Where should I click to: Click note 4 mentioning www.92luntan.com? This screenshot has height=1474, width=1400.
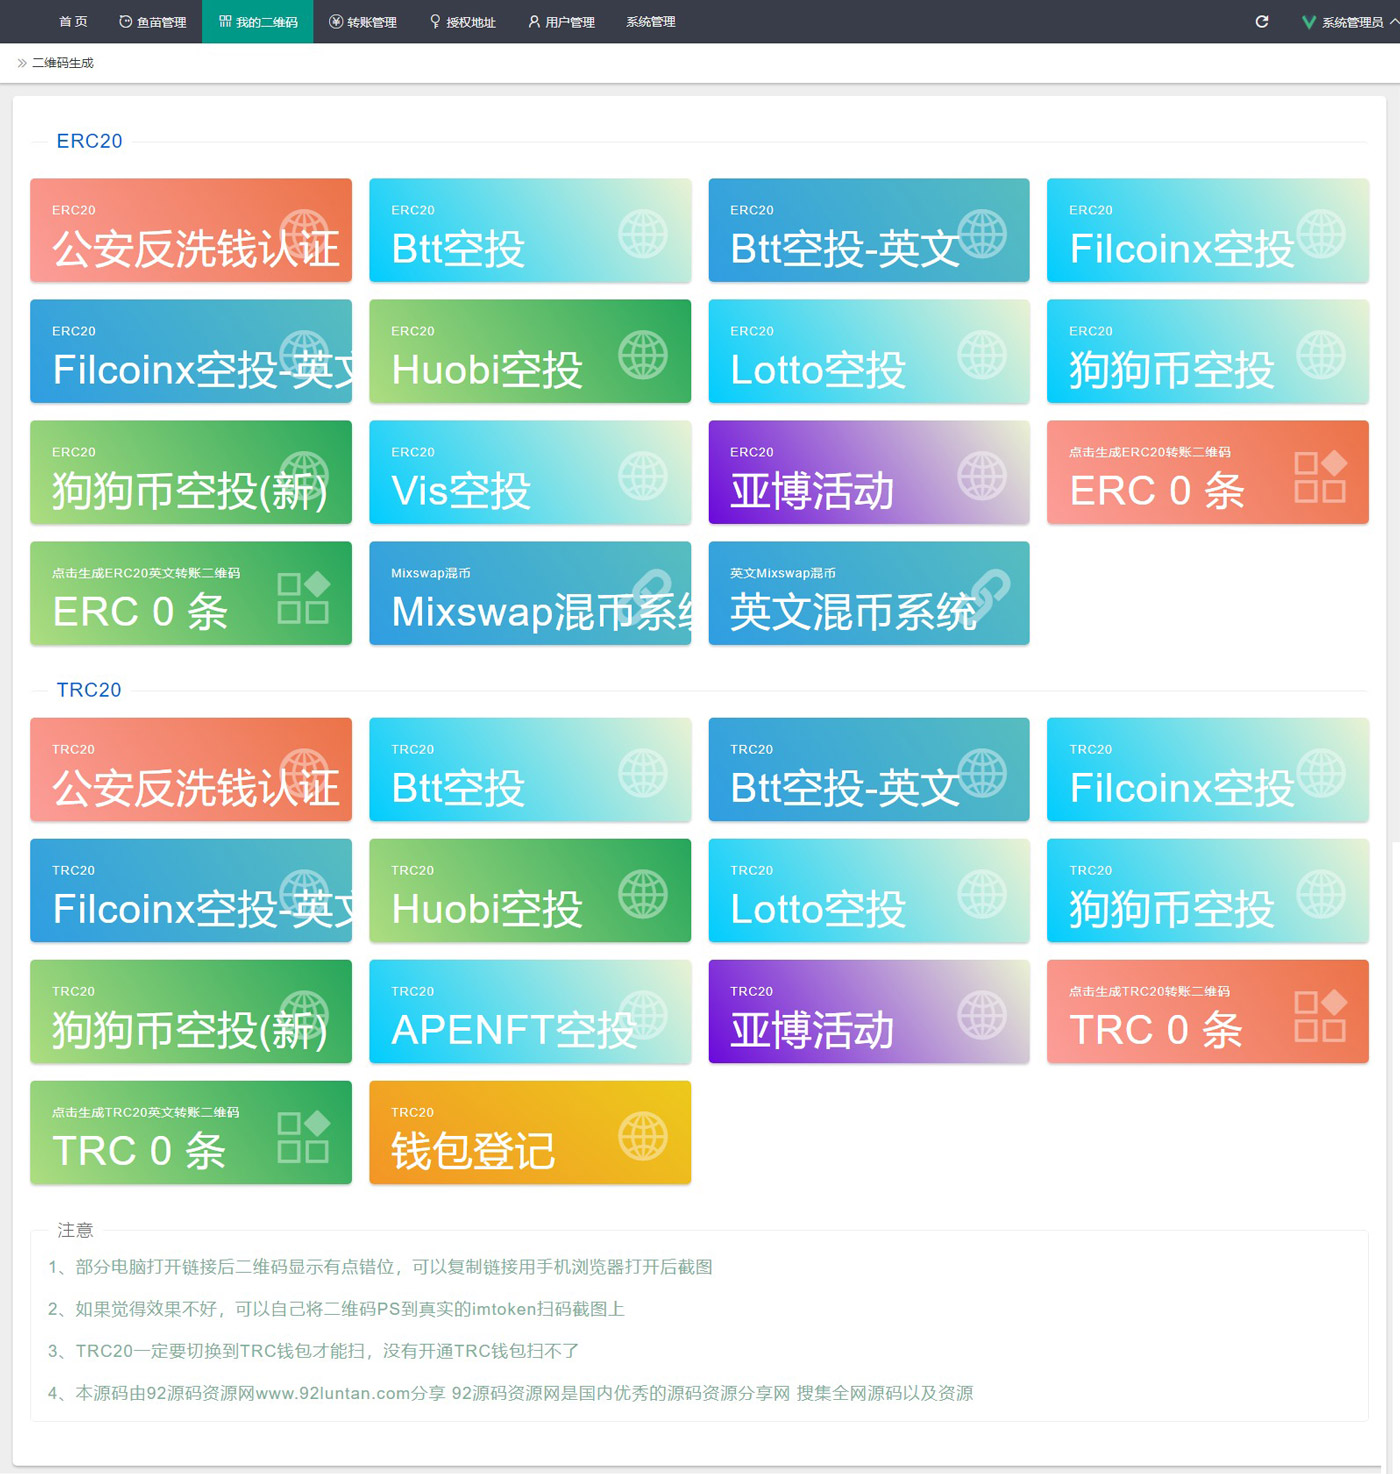click(x=511, y=1393)
